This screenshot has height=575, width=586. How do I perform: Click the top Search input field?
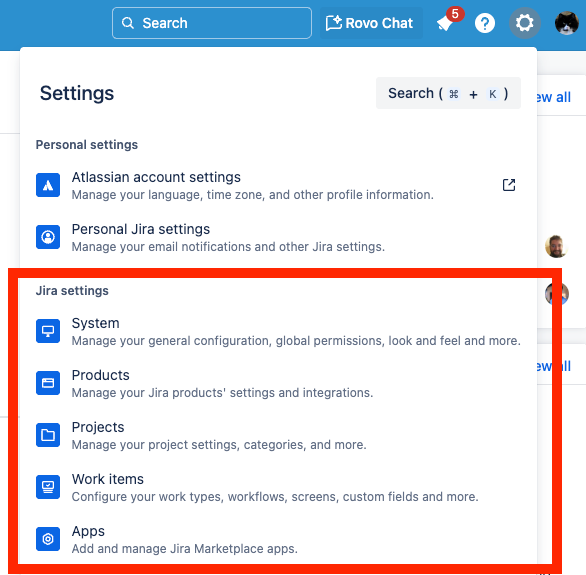[212, 23]
